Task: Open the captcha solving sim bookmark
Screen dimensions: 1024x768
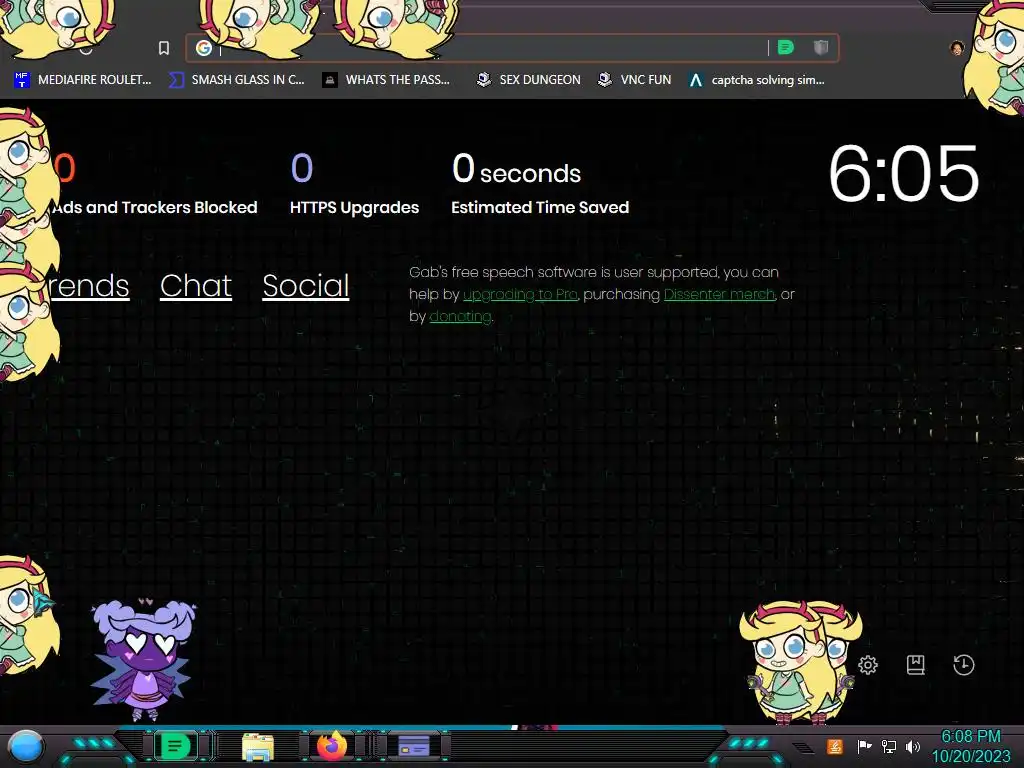Action: pyautogui.click(x=757, y=80)
